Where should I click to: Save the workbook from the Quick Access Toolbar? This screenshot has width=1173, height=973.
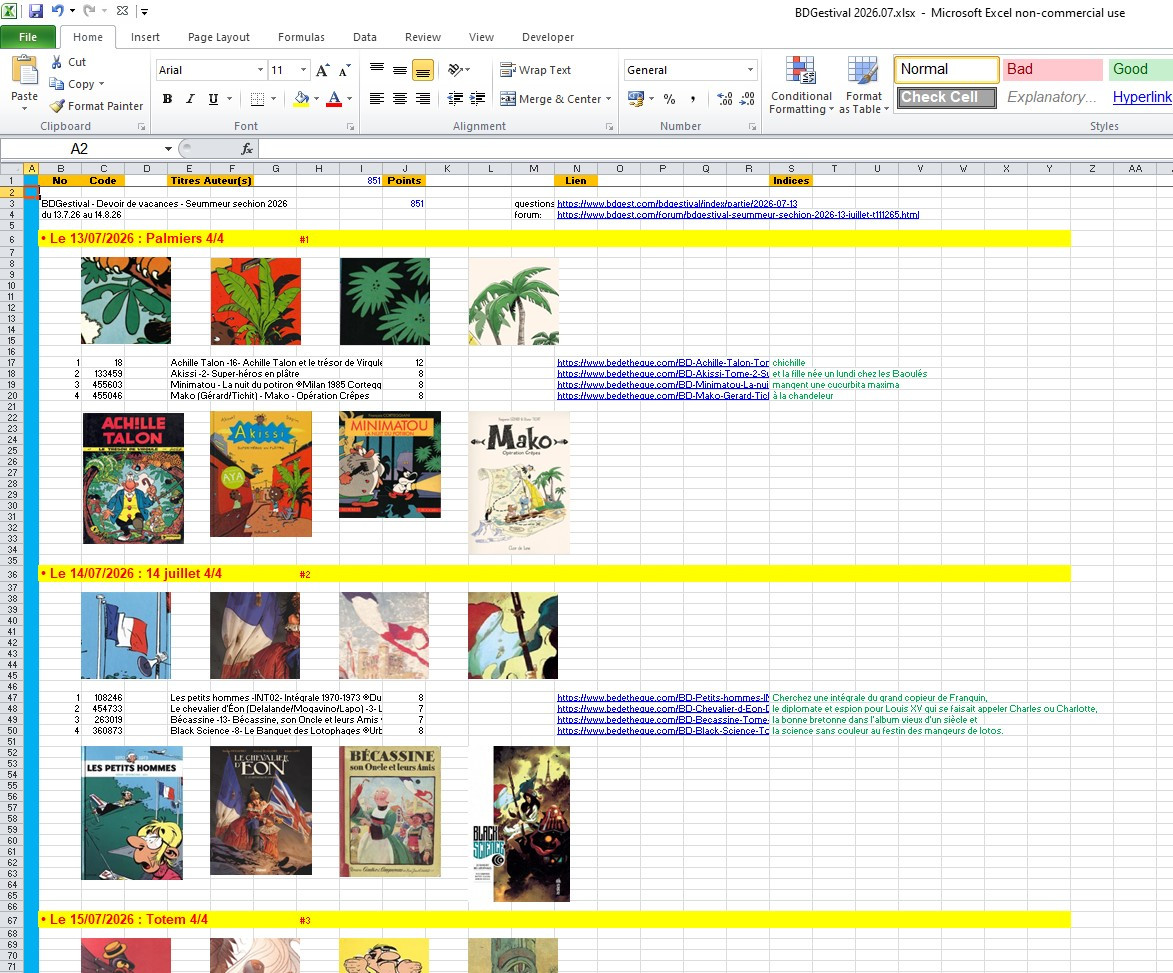(35, 11)
